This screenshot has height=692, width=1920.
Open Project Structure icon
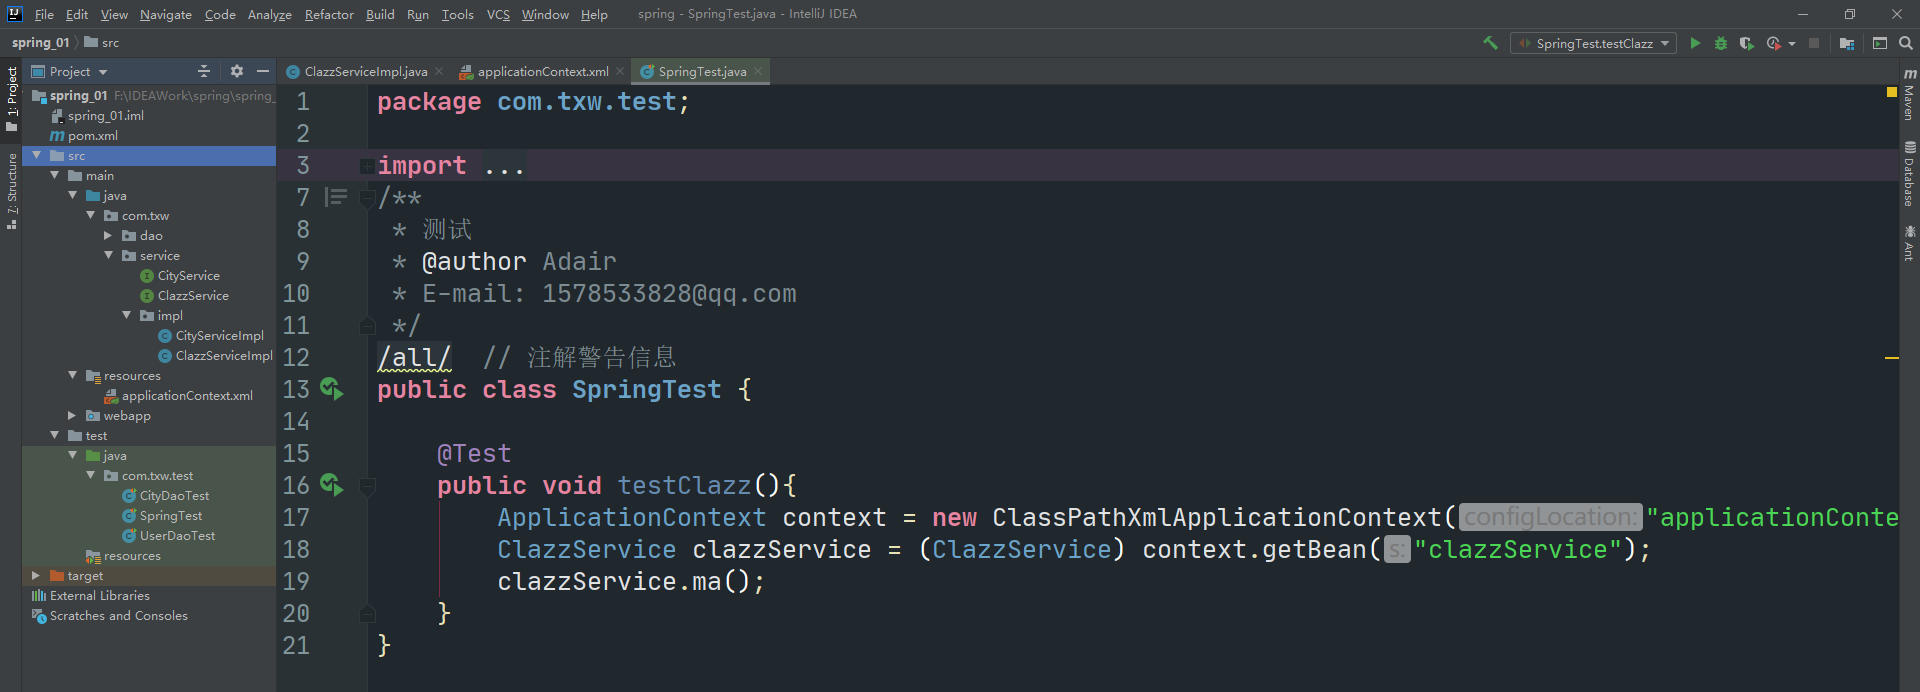pyautogui.click(x=1847, y=43)
